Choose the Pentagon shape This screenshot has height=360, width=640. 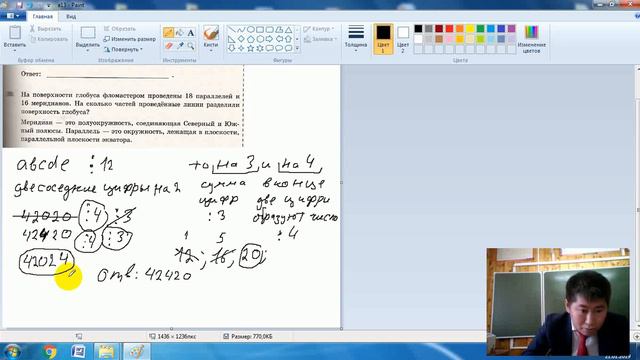pos(251,39)
